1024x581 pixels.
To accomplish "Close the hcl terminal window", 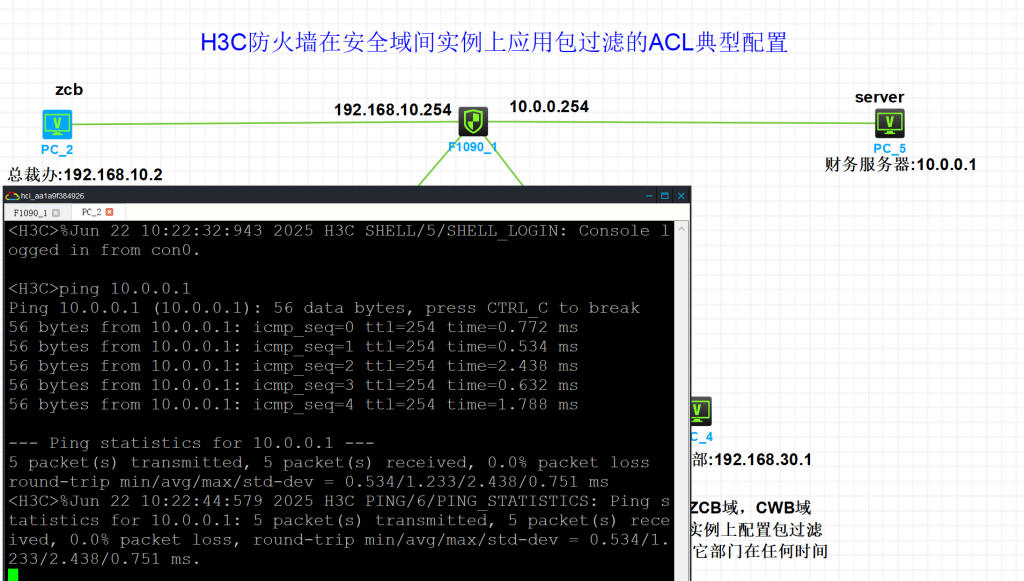I will click(x=681, y=196).
